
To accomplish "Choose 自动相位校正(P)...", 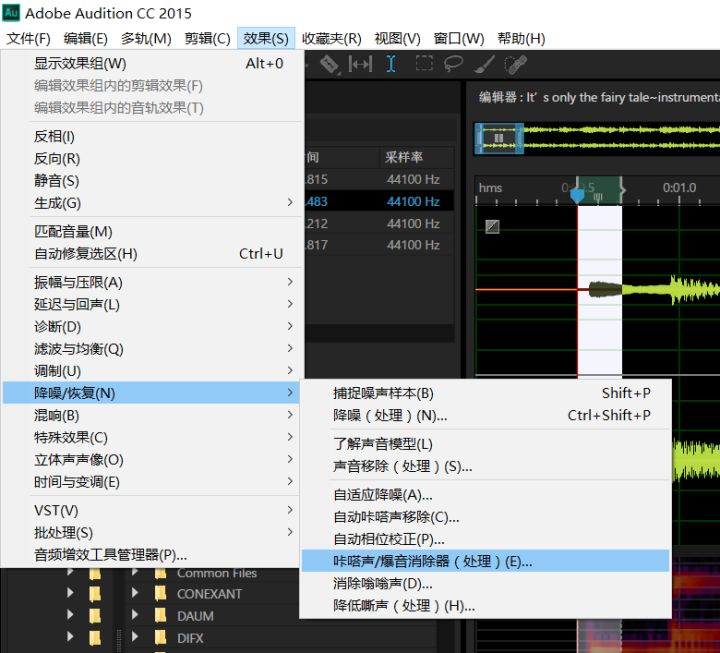I will pos(485,539).
